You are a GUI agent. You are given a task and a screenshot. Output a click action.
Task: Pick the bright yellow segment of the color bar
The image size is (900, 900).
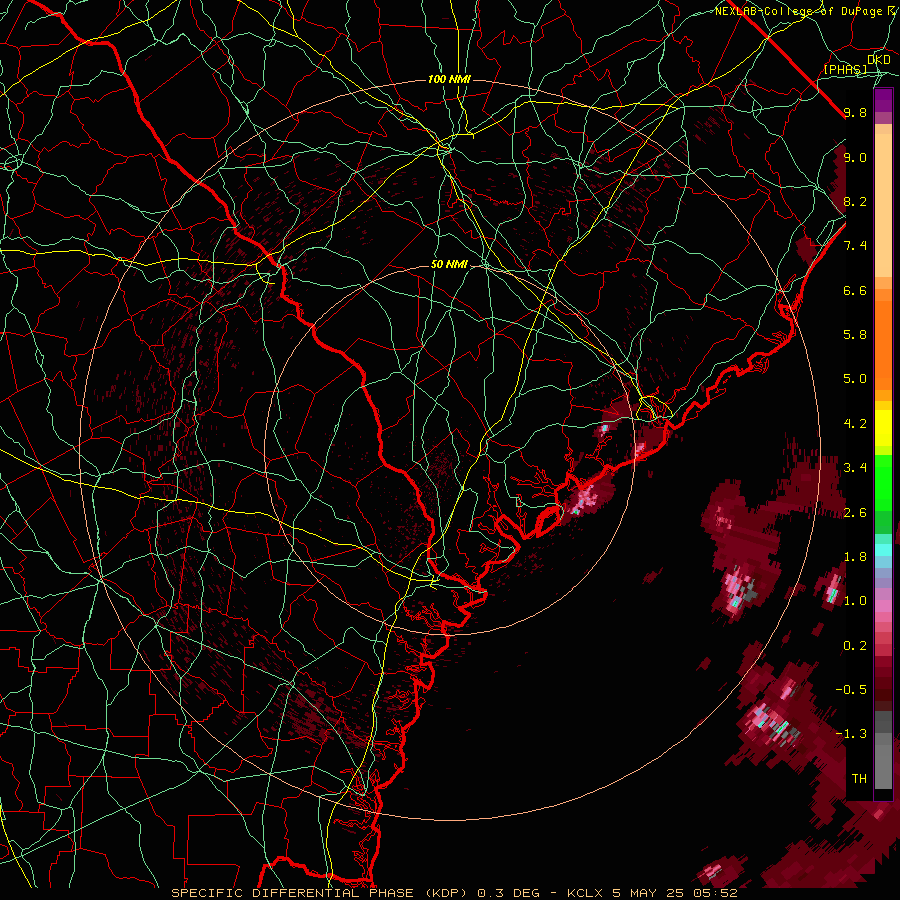883,428
